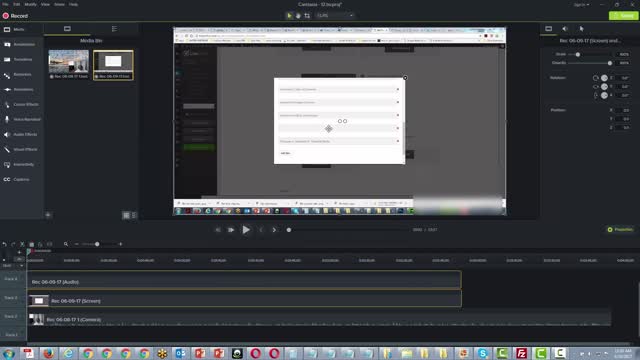Select the screen recording thumbnail in Media Bin
Image resolution: width=640 pixels, height=360 pixels.
tap(113, 64)
